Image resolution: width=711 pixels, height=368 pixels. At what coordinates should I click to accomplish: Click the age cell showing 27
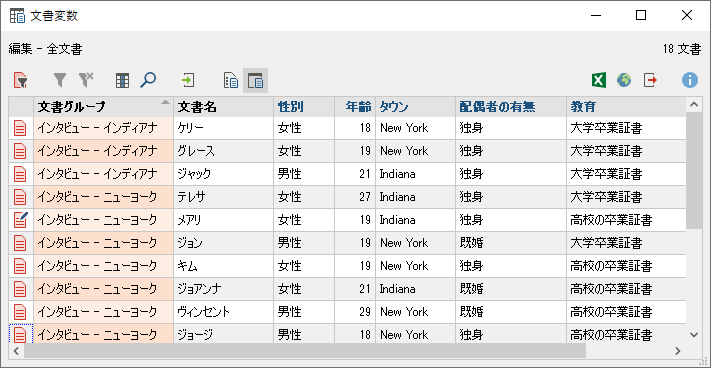click(x=355, y=197)
